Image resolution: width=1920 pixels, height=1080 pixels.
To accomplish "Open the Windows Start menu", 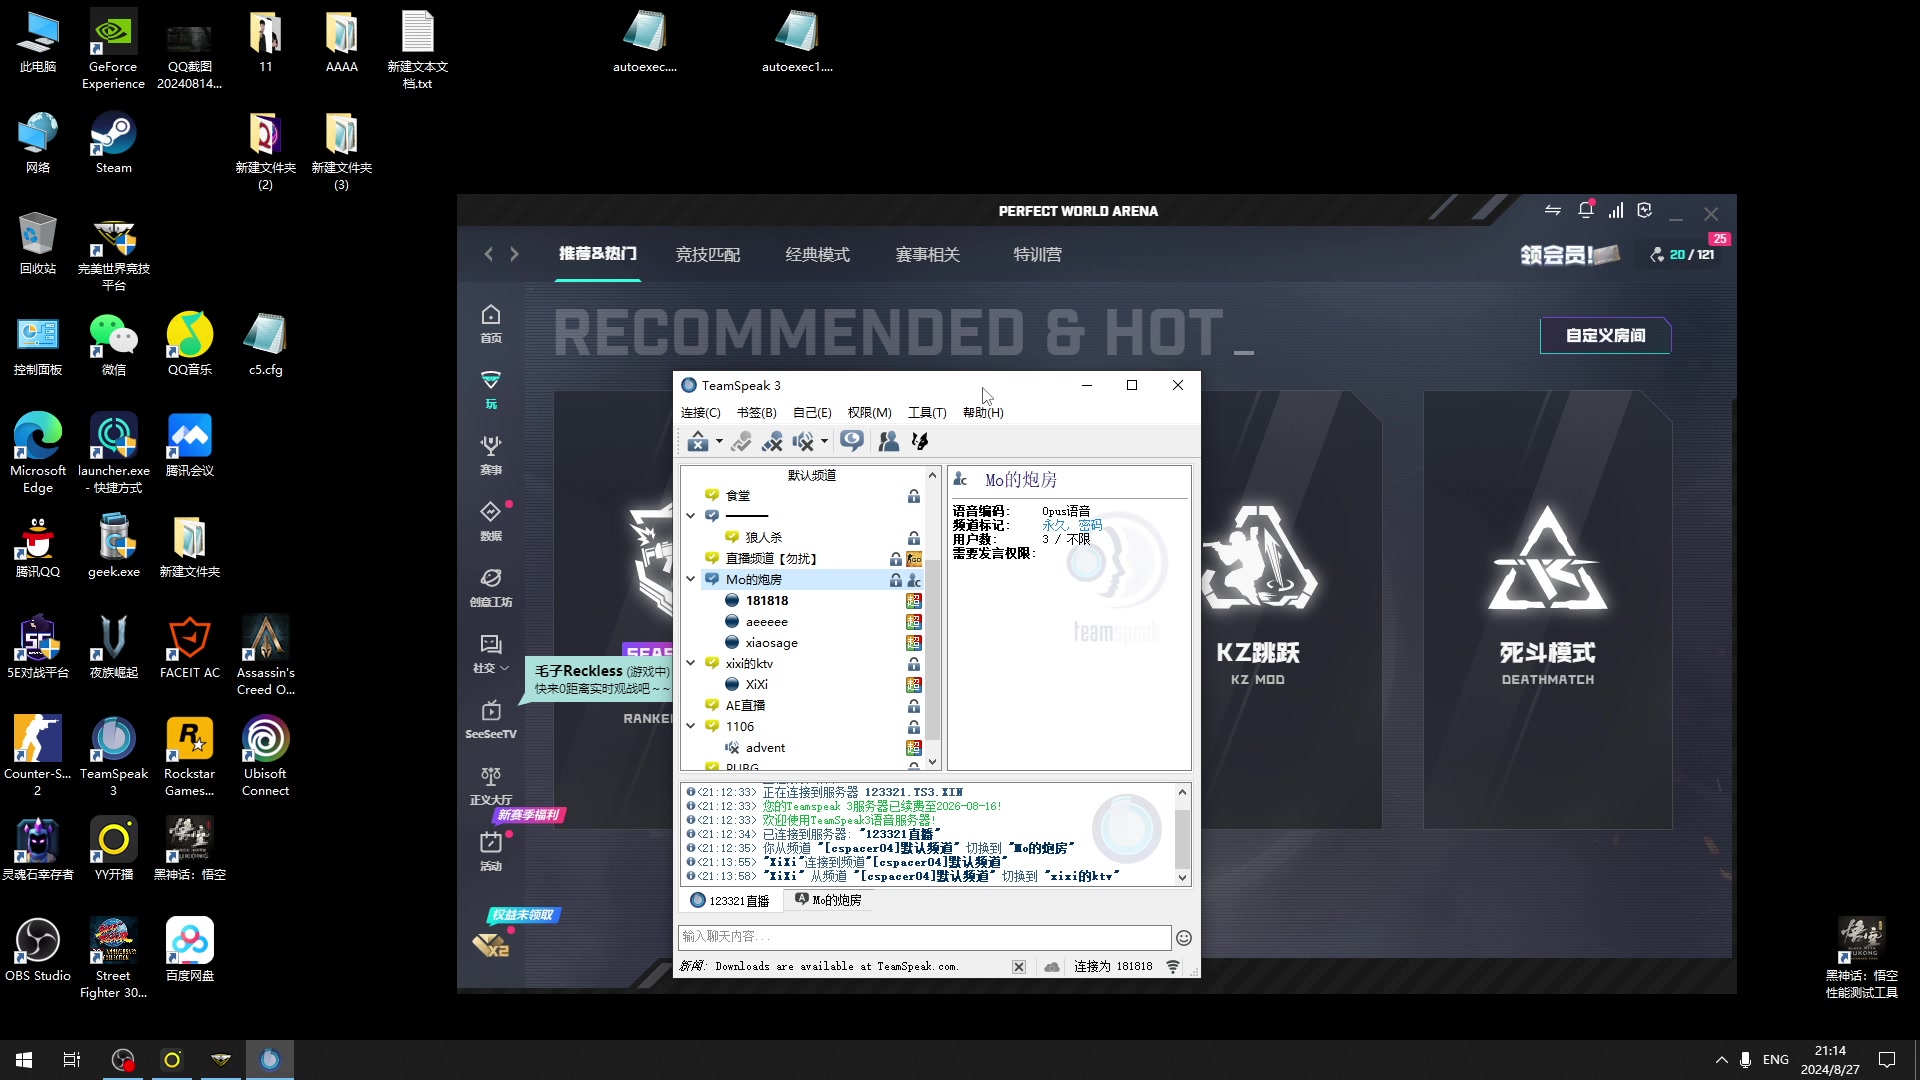I will click(24, 1059).
